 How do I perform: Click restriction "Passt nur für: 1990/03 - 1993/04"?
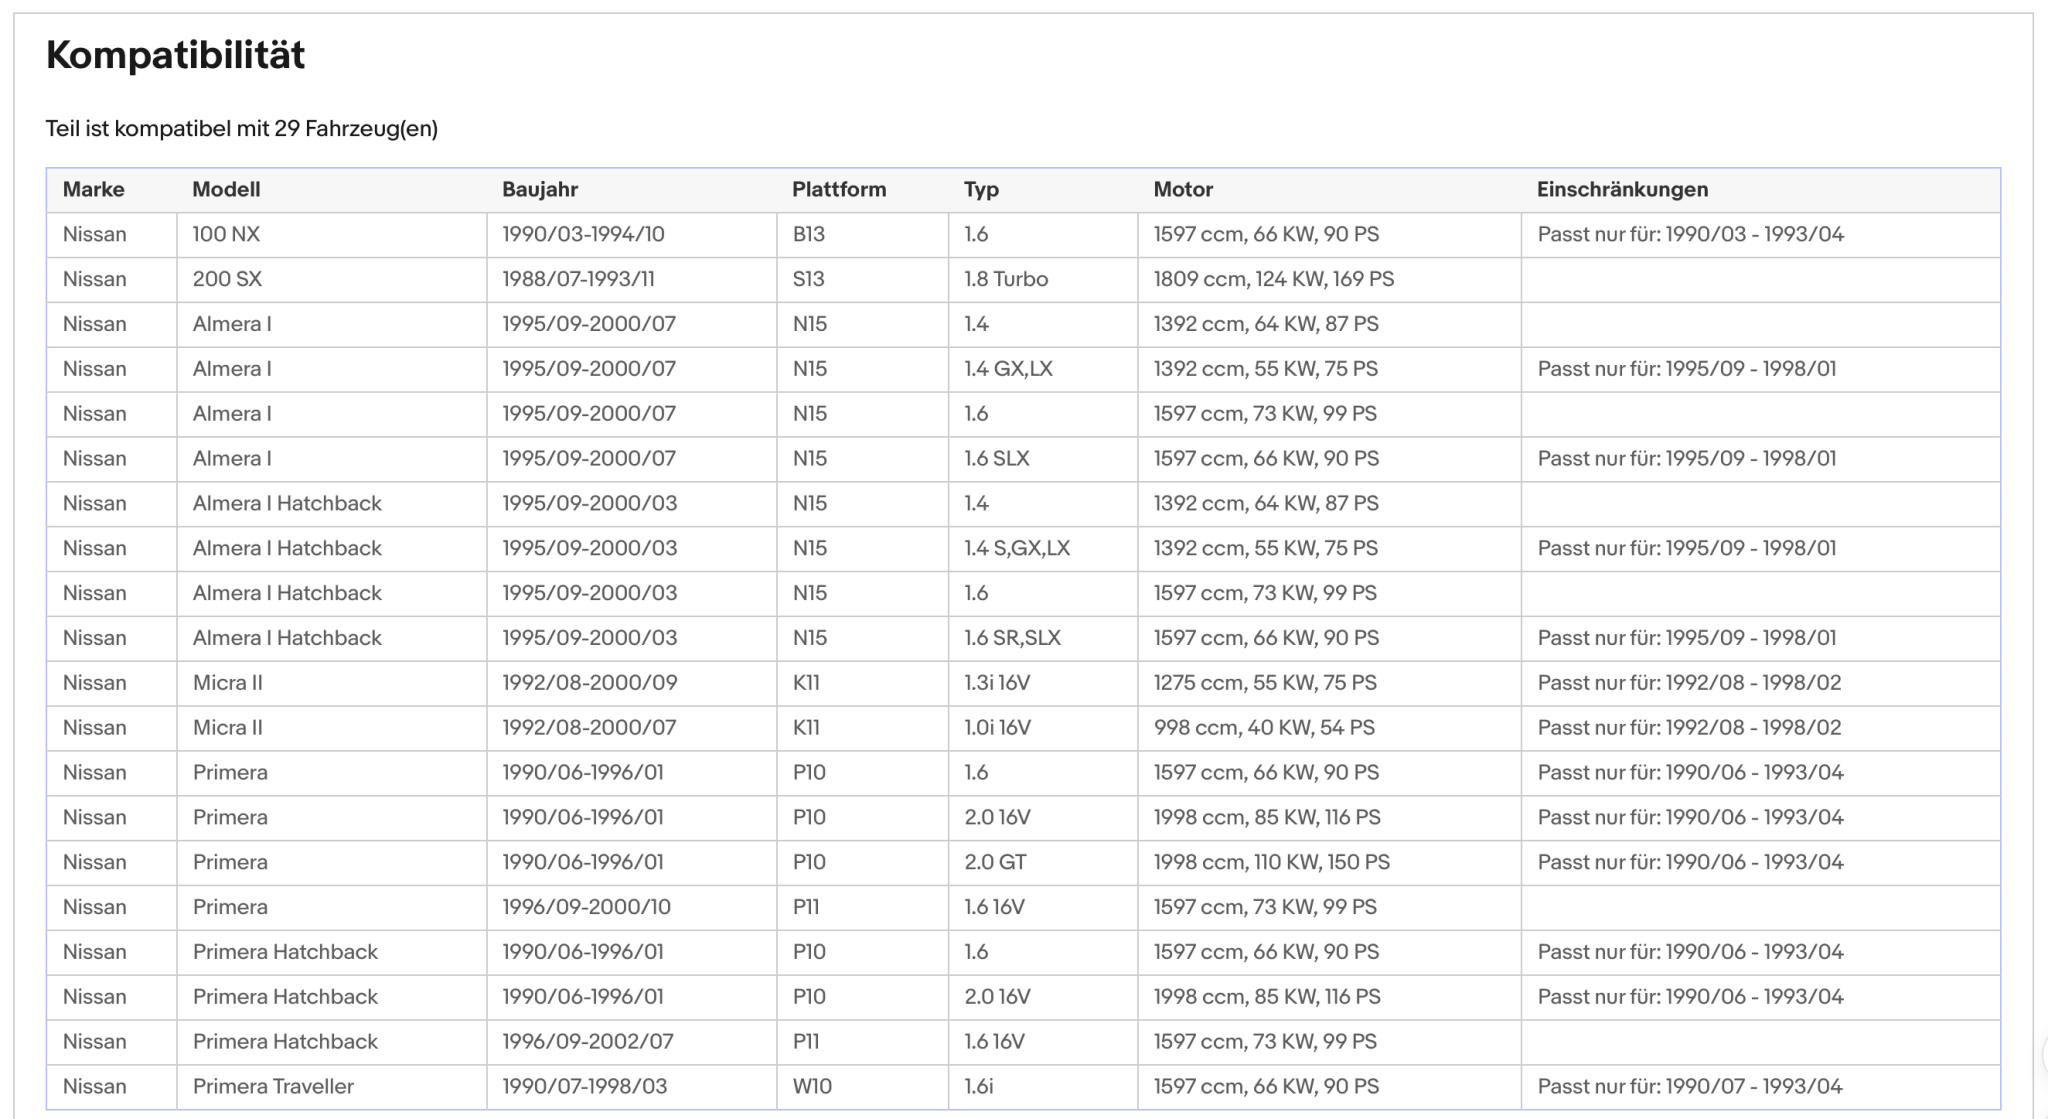[x=1691, y=235]
